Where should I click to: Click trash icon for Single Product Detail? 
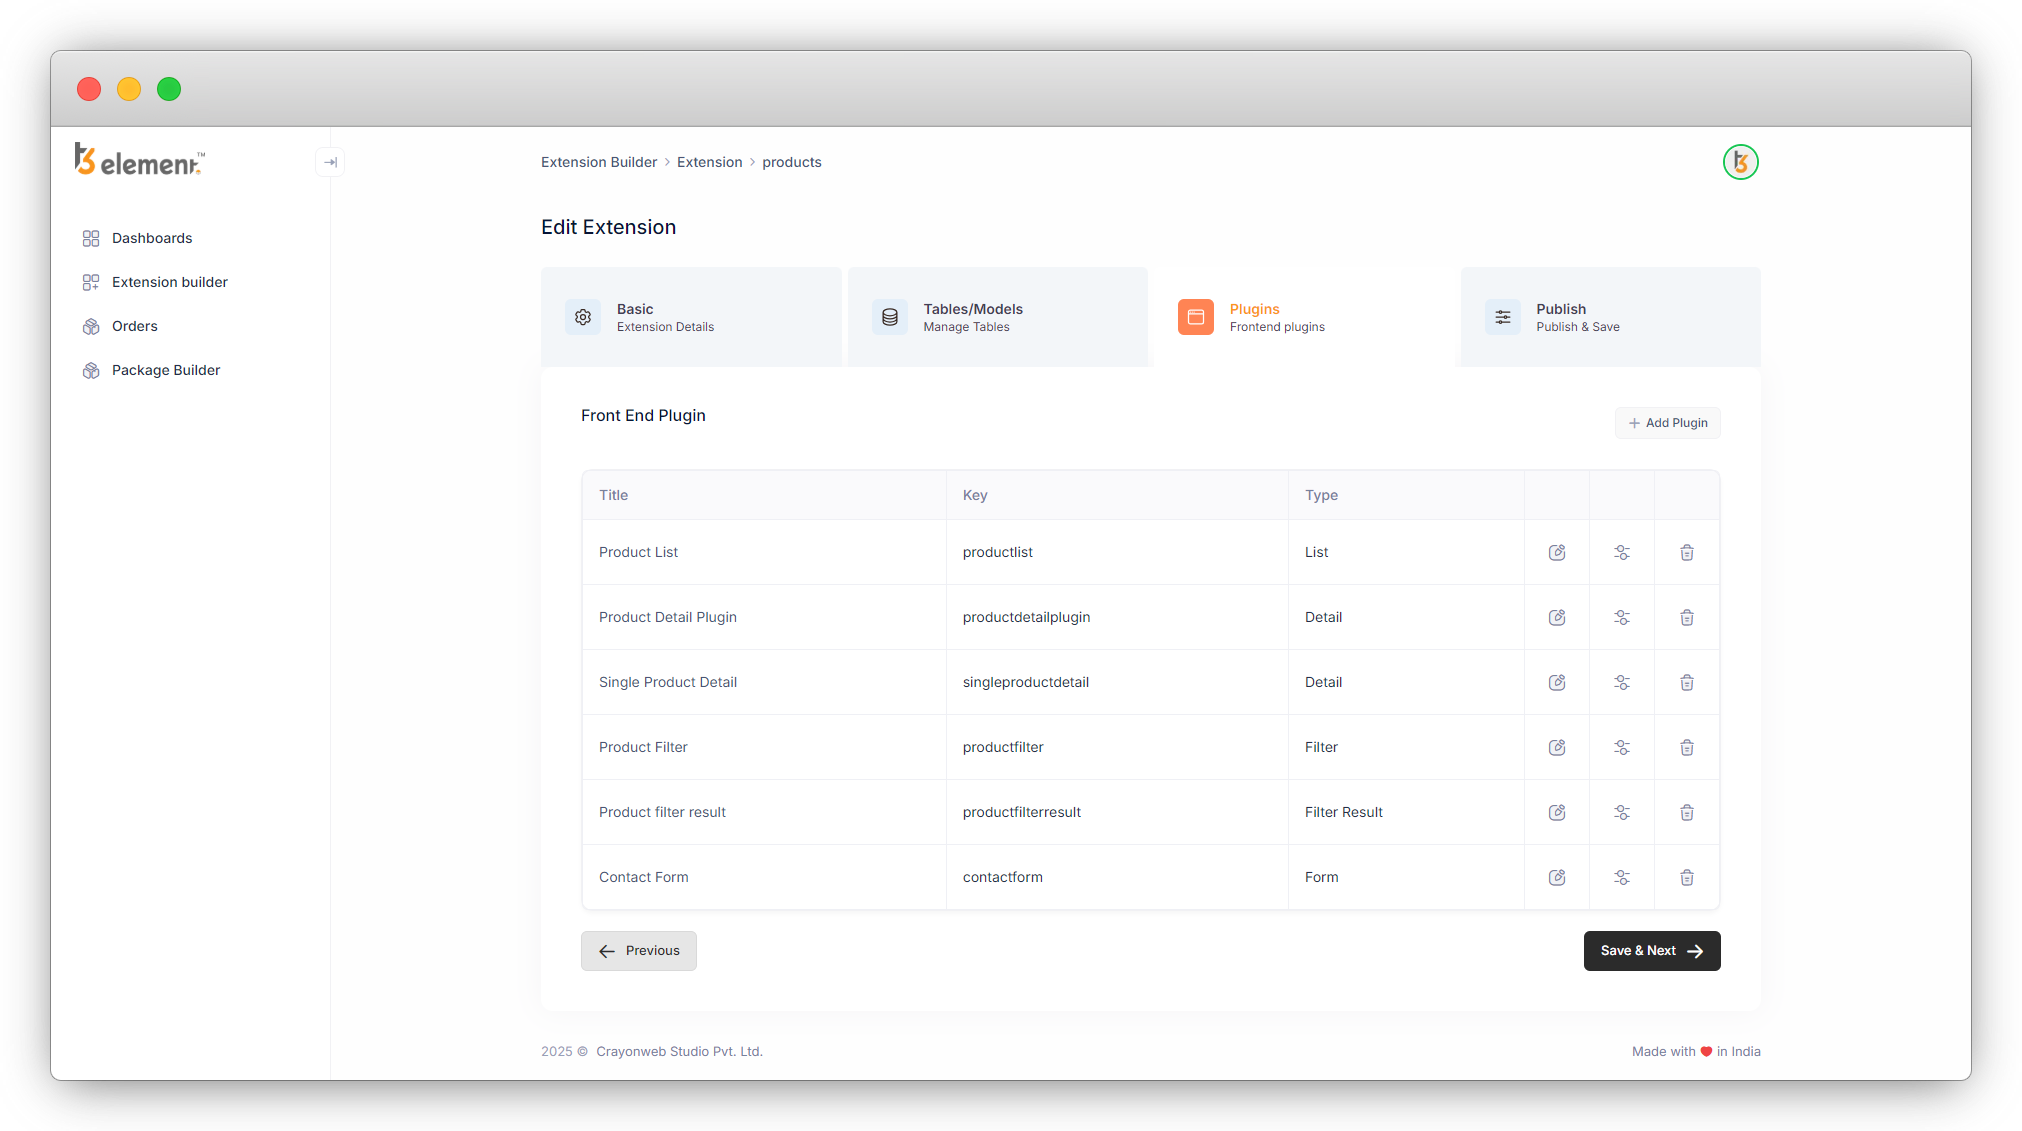[1687, 682]
